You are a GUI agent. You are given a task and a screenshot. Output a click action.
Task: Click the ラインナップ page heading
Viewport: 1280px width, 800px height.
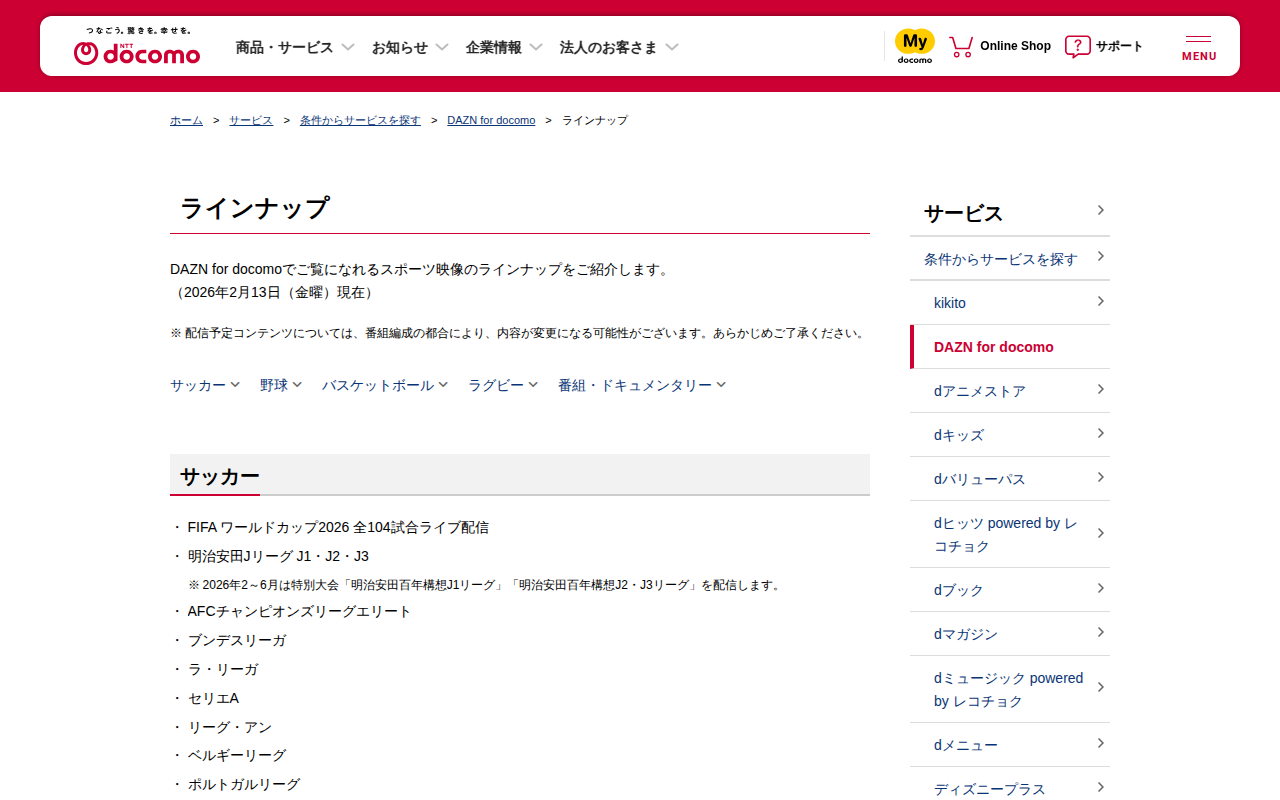coord(255,208)
